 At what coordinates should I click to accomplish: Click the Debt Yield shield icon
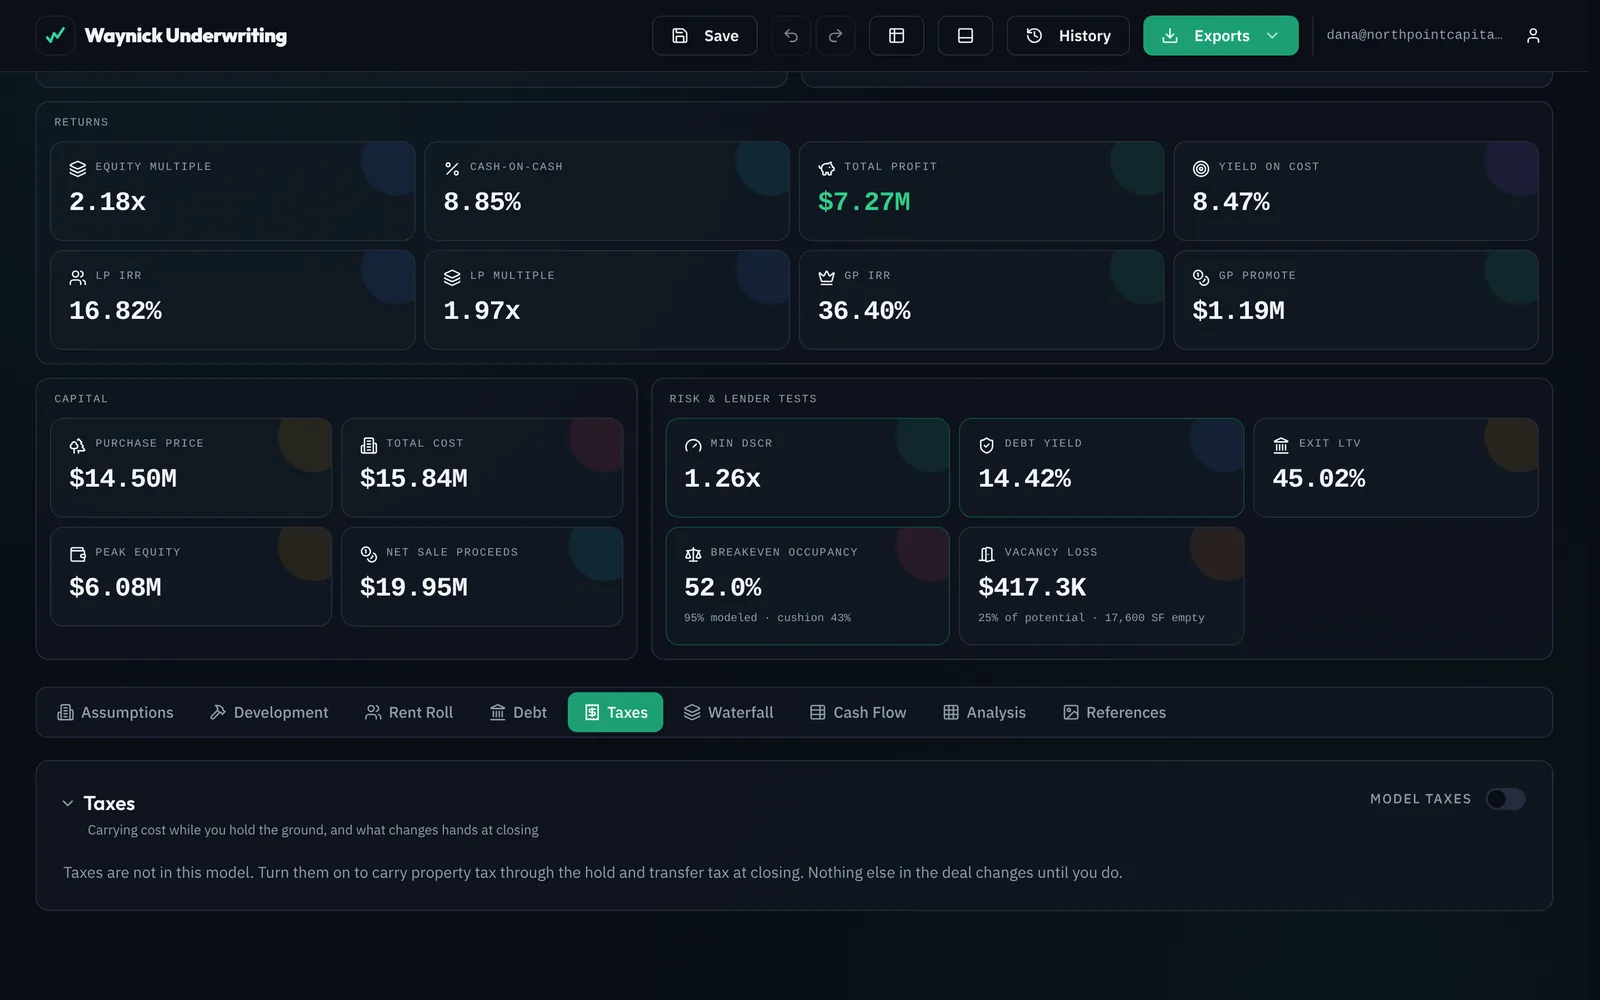pyautogui.click(x=987, y=446)
